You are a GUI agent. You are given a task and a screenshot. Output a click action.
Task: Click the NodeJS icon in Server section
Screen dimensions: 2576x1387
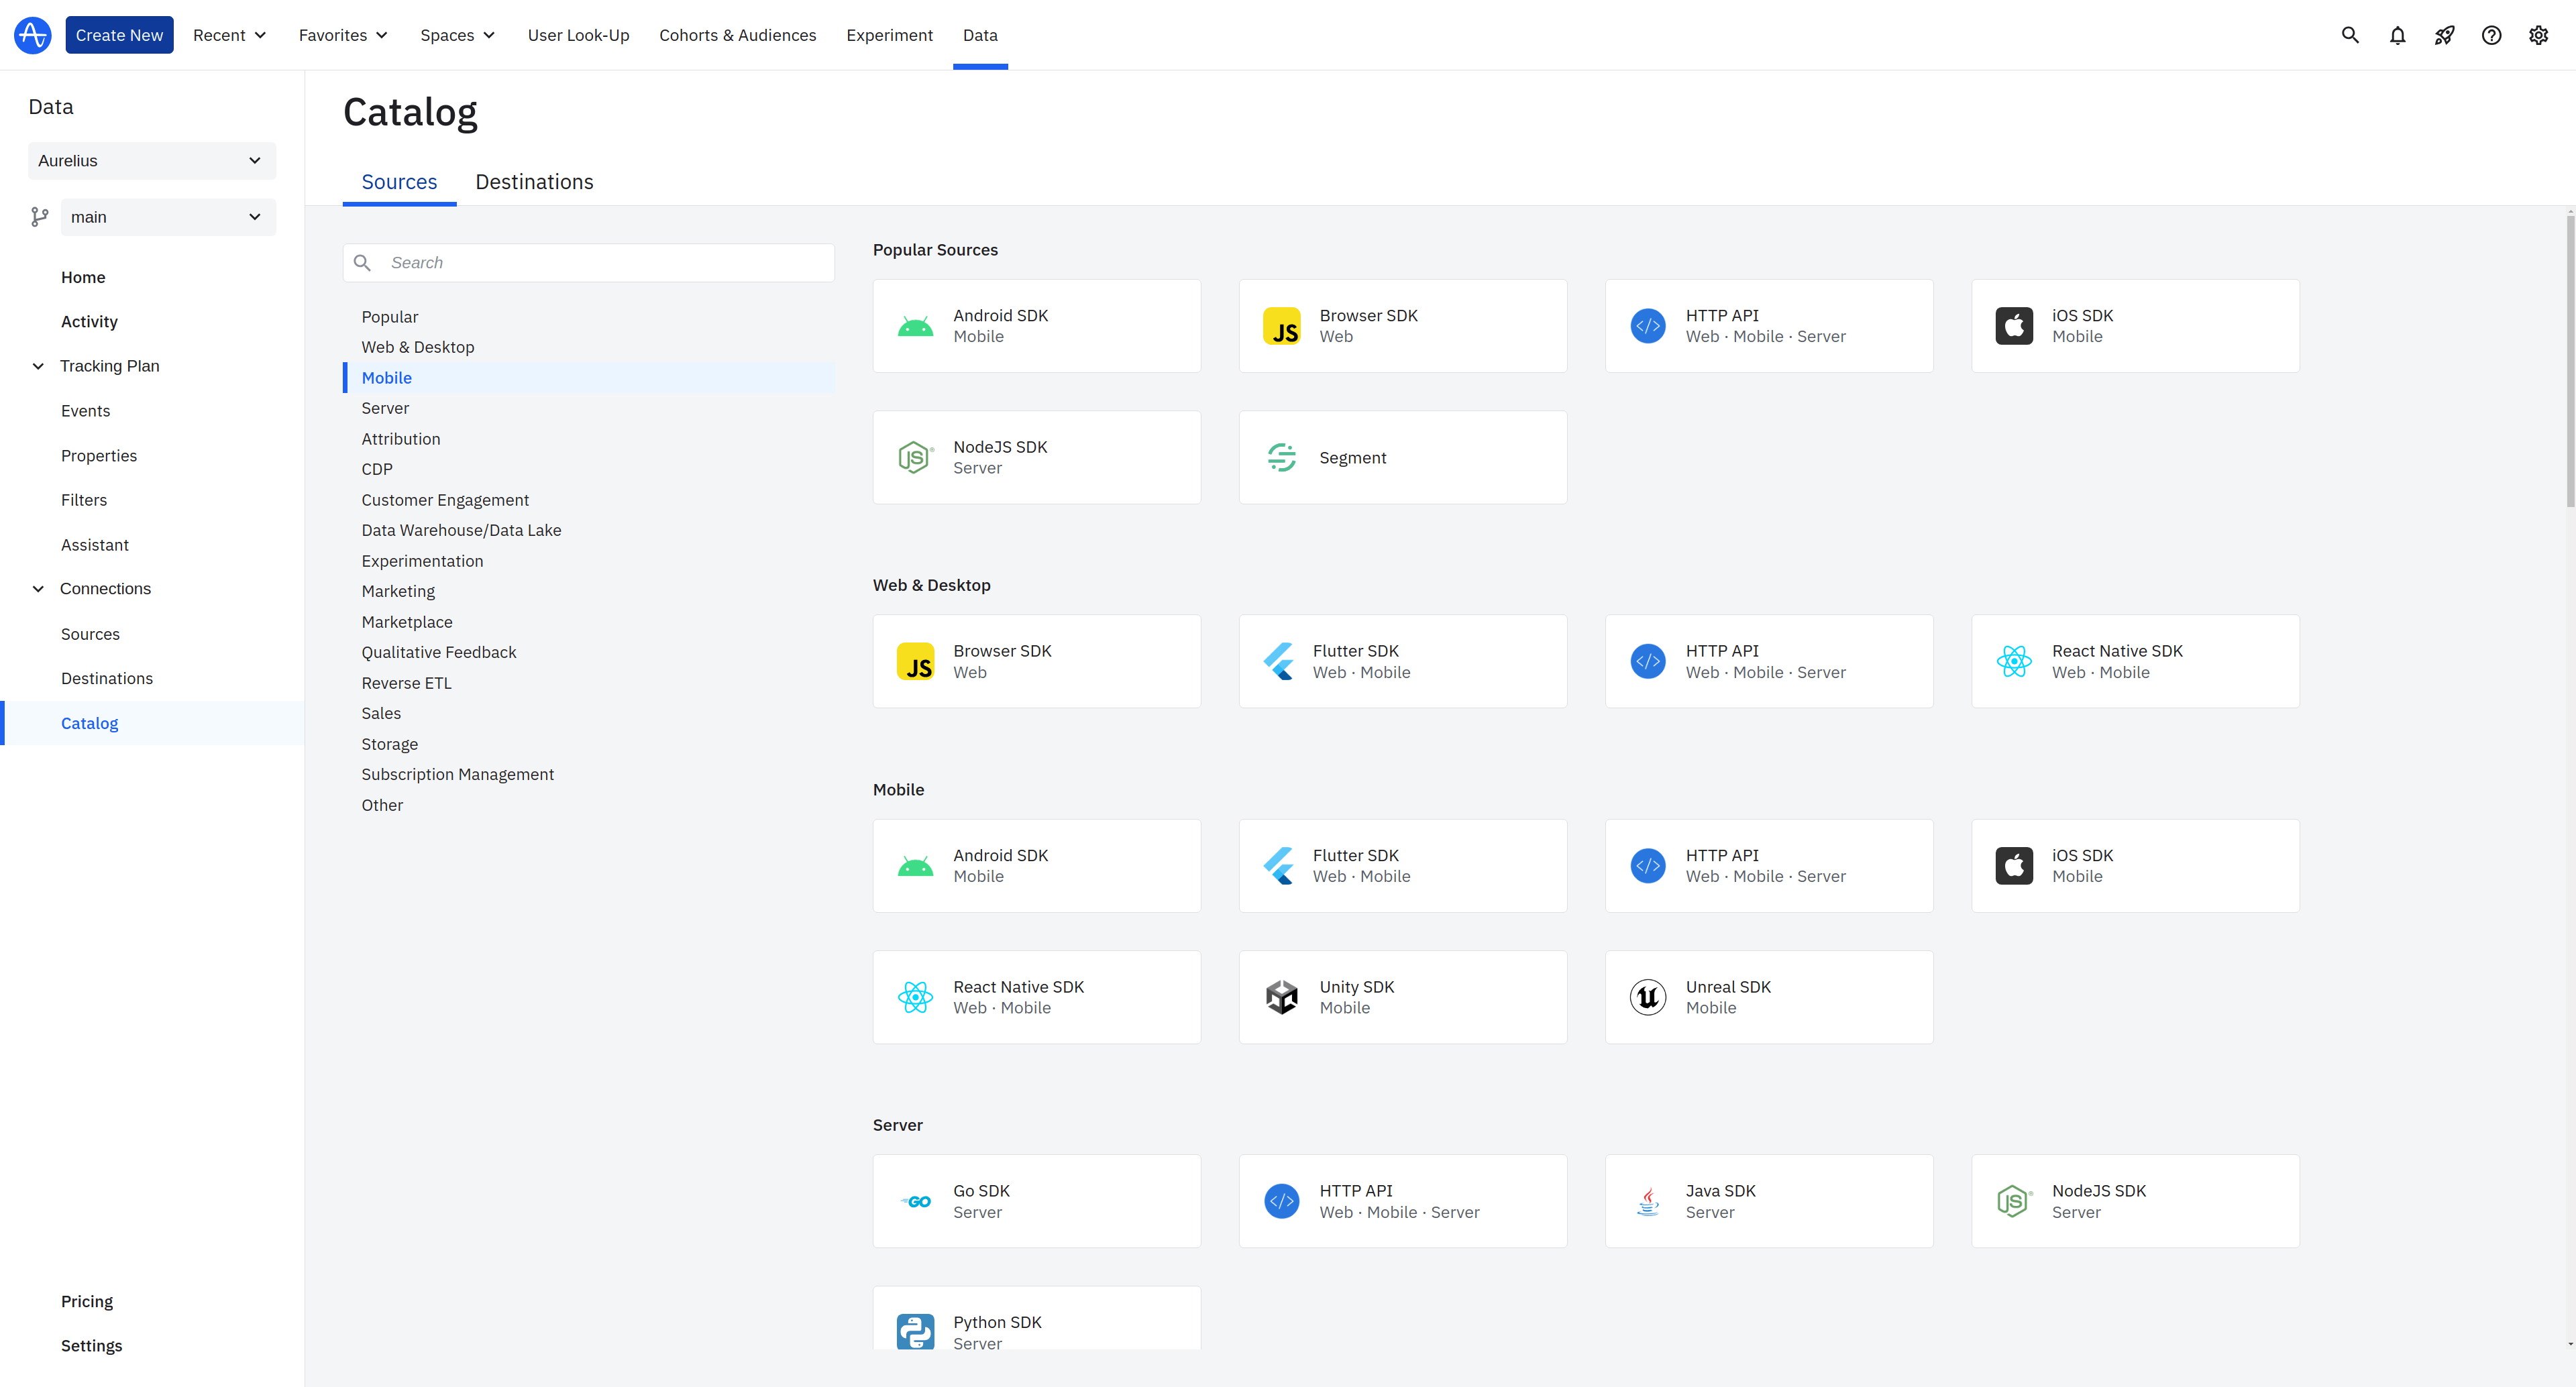click(2014, 1201)
